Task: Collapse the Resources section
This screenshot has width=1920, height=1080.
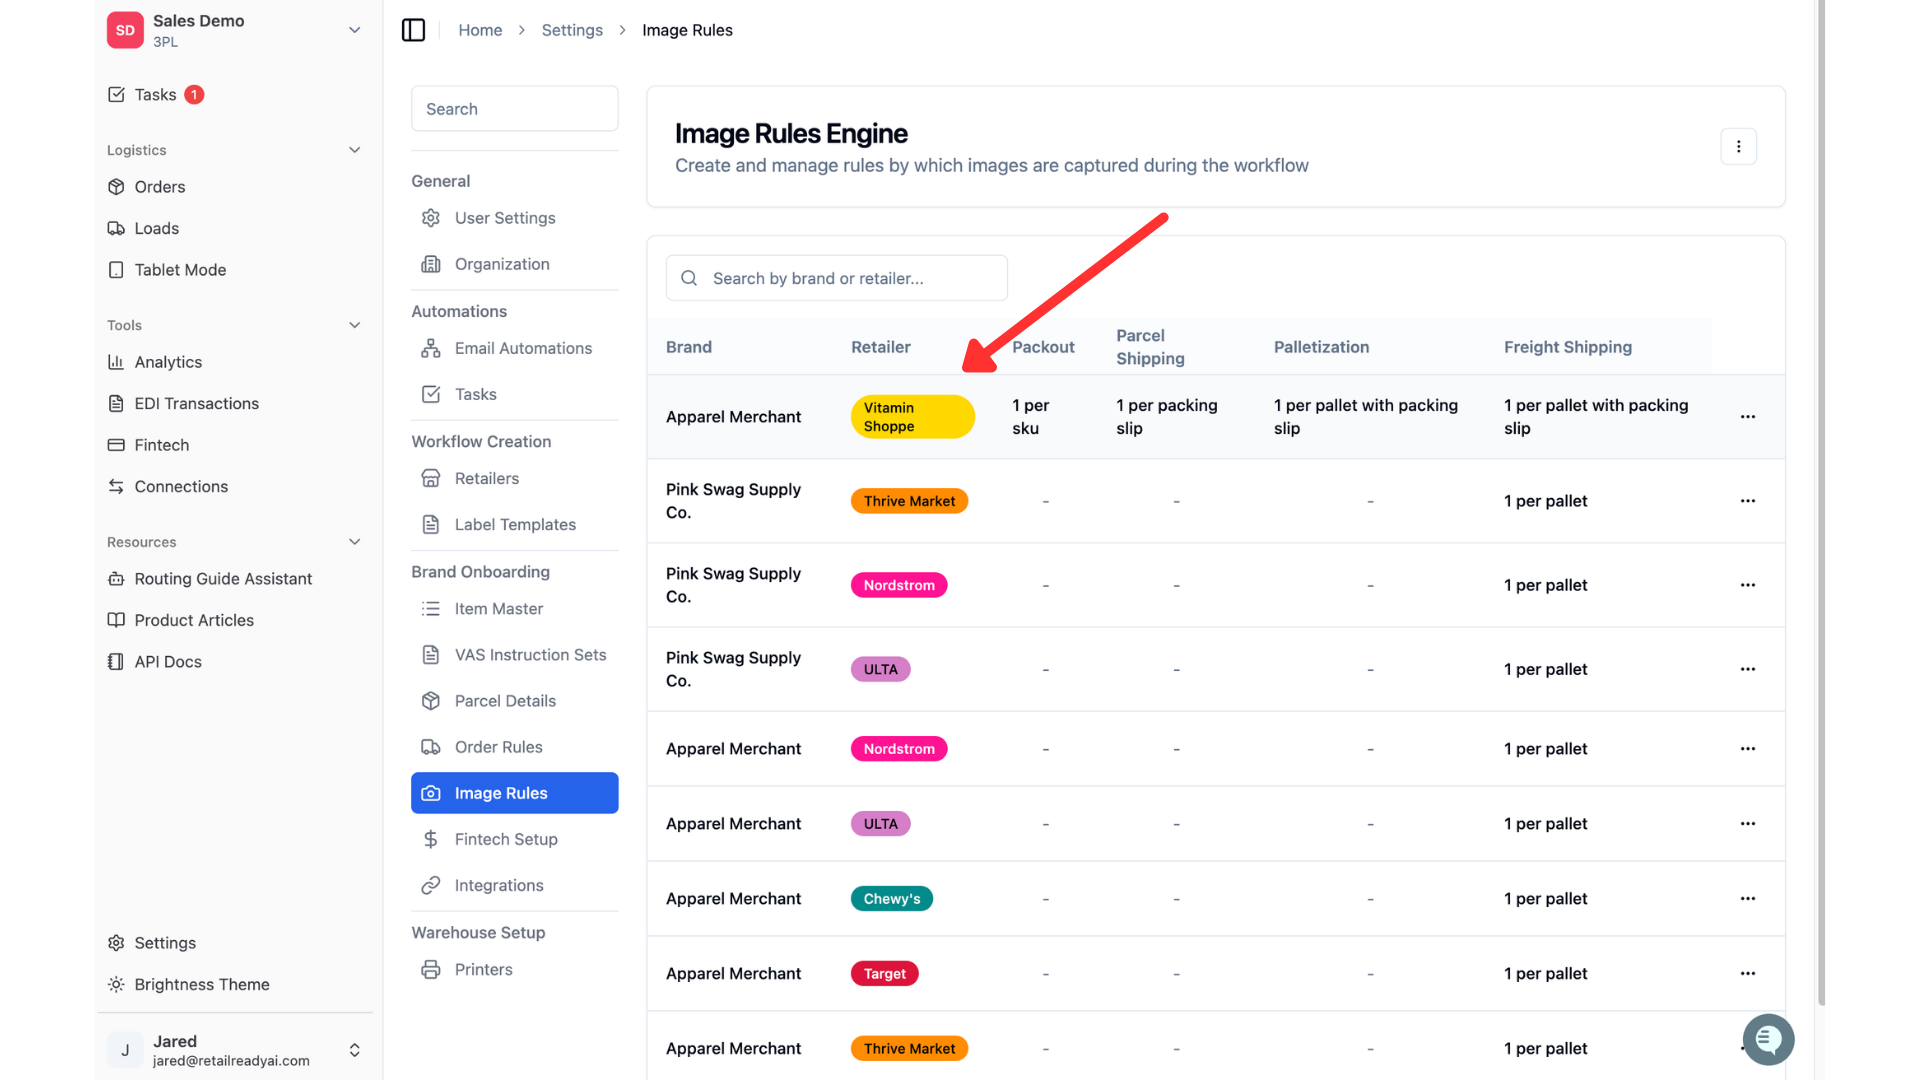Action: 354,542
